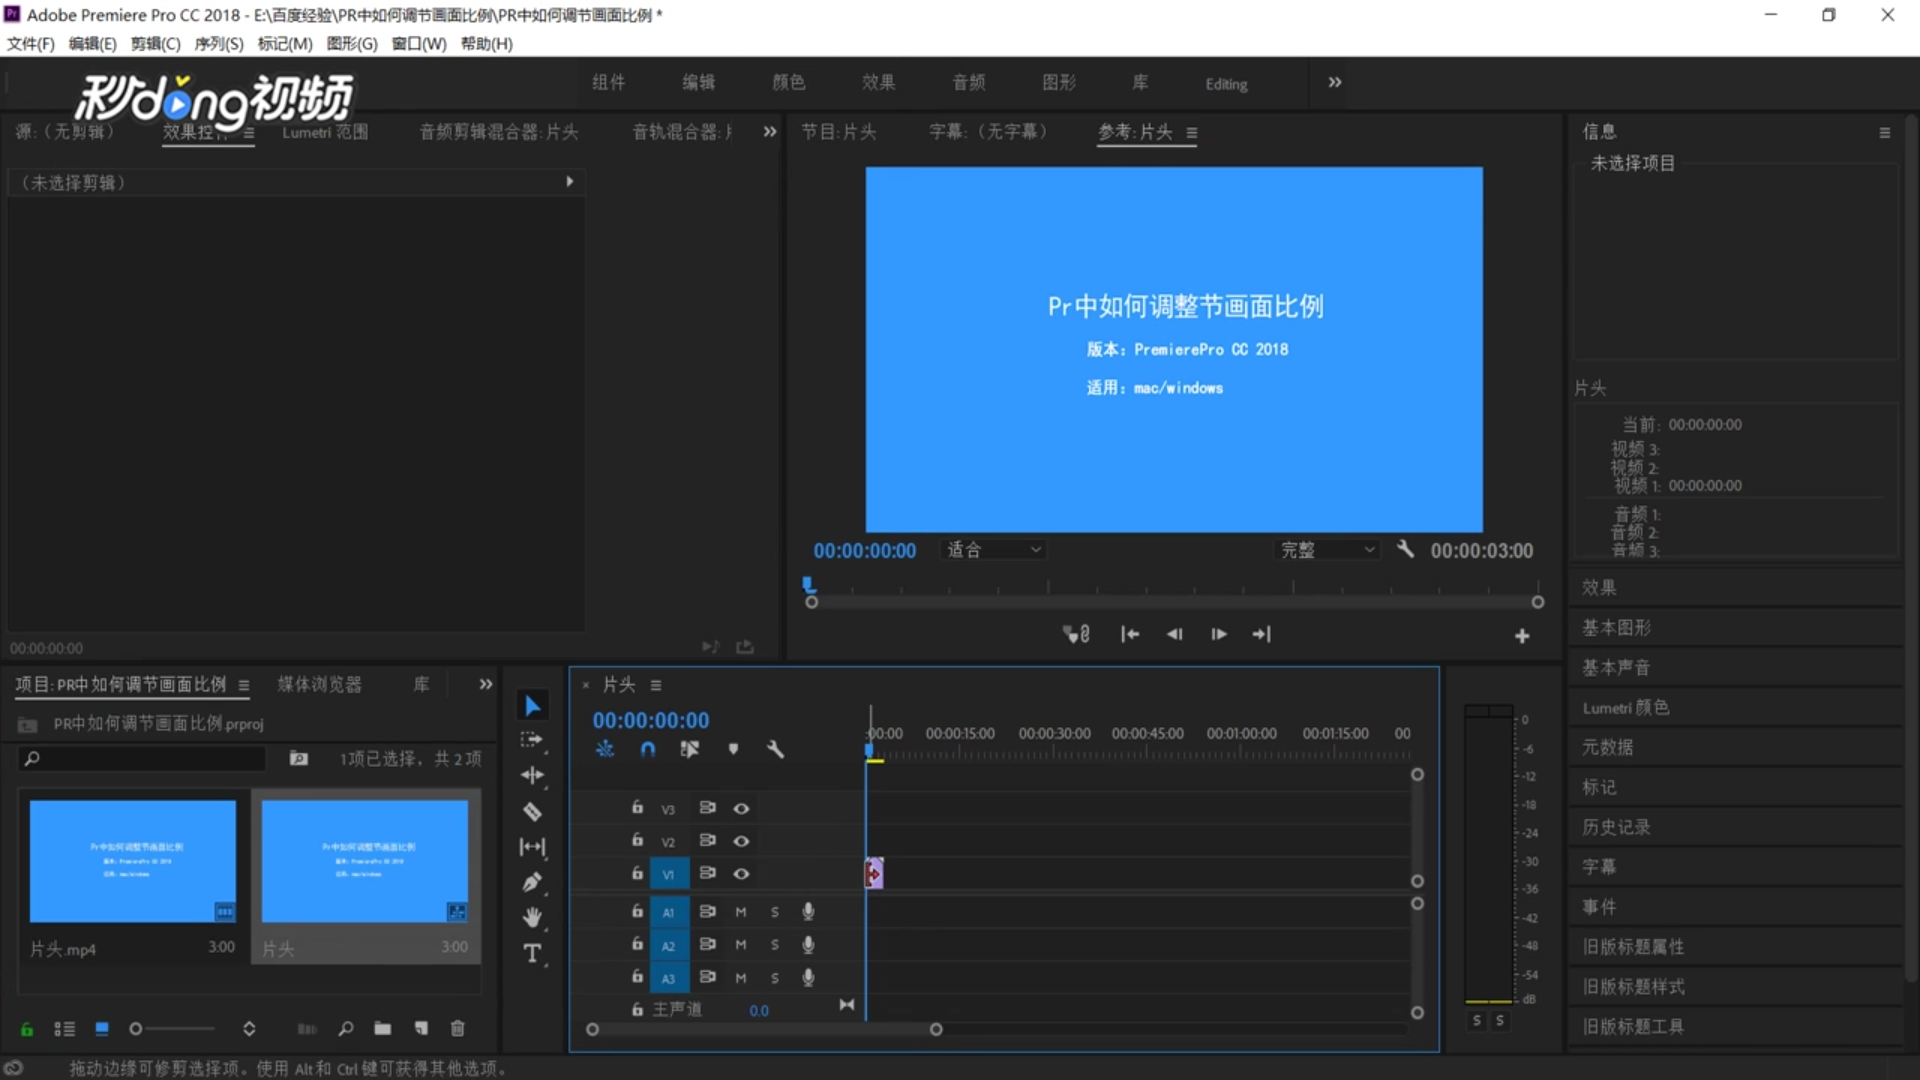Open the 序列(S) menu

[219, 44]
